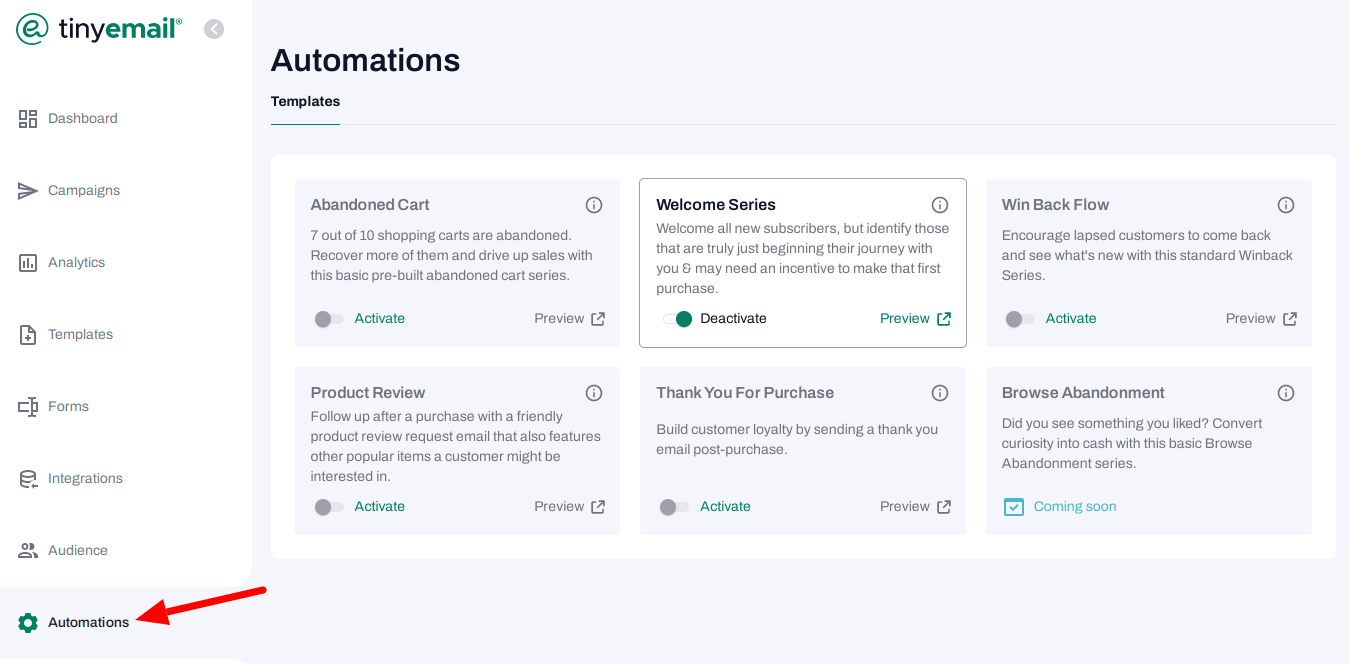
Task: Enable the Thank You For Purchase automation
Action: click(673, 506)
